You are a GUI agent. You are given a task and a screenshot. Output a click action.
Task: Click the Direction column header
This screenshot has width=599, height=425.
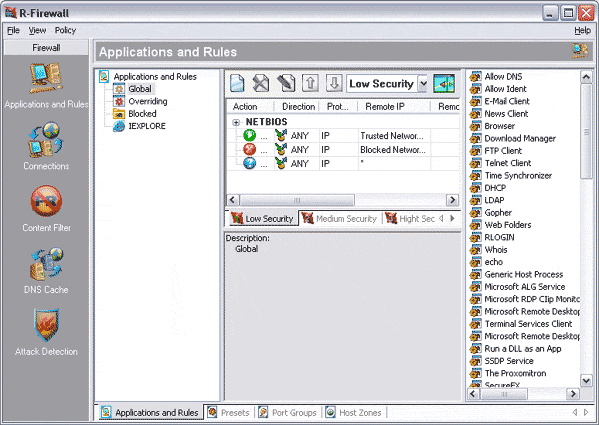(x=298, y=107)
